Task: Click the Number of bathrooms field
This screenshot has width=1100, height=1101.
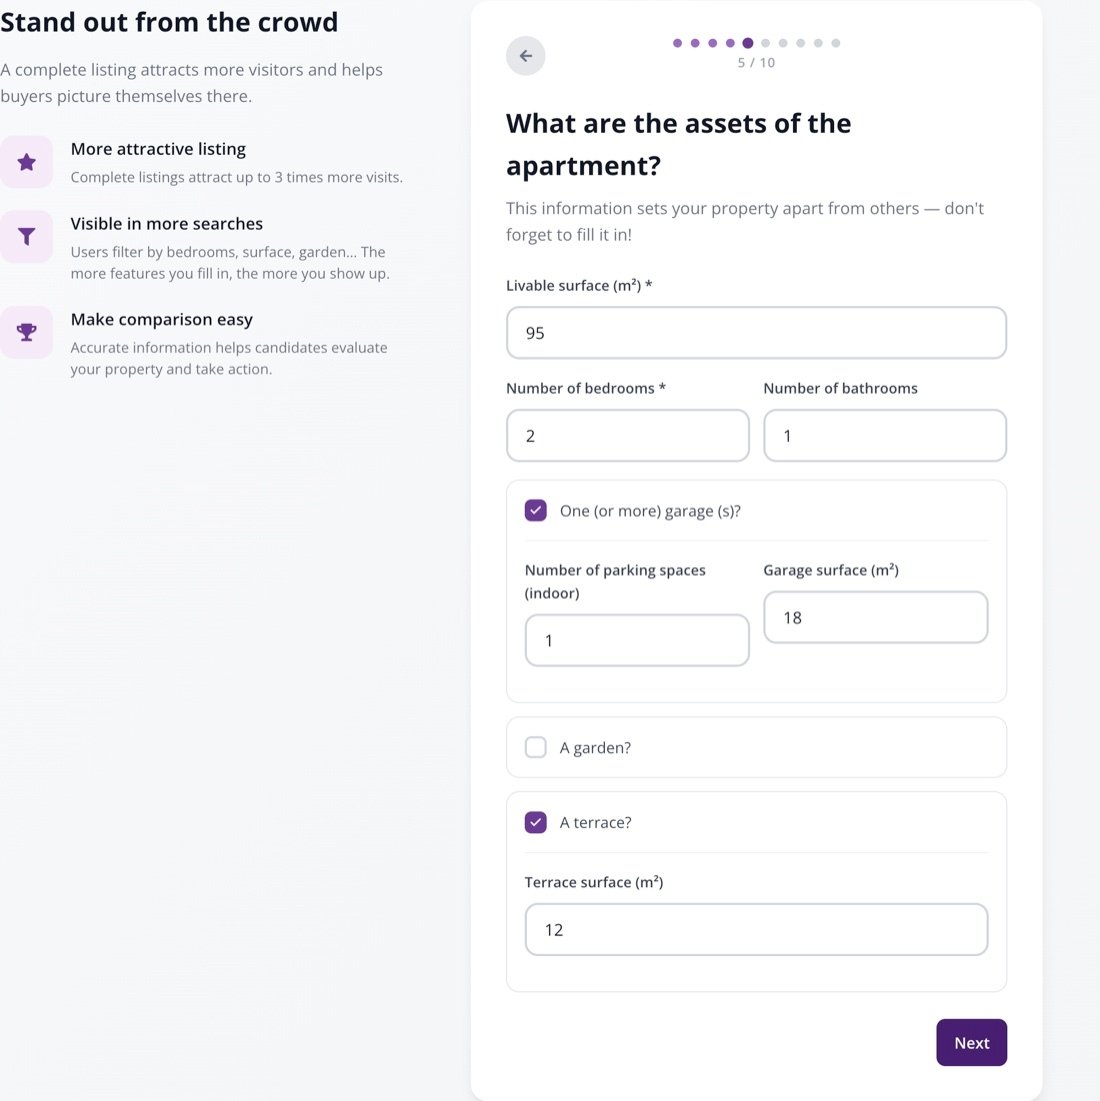Action: point(884,435)
